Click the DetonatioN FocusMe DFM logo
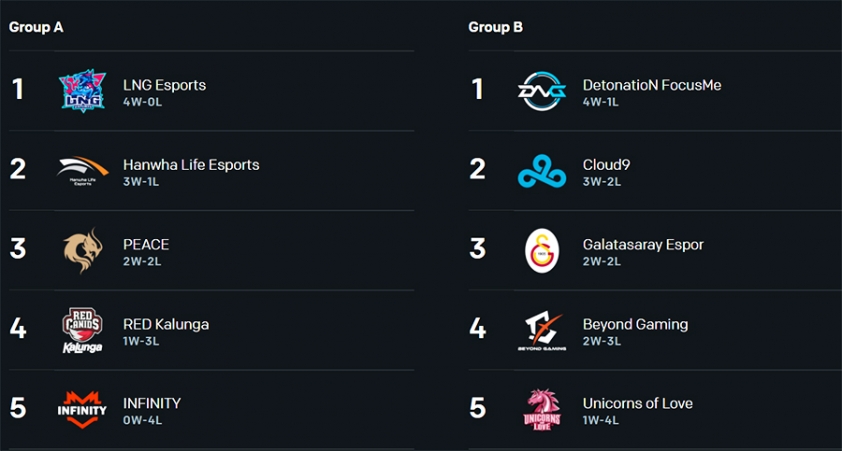 [542, 91]
